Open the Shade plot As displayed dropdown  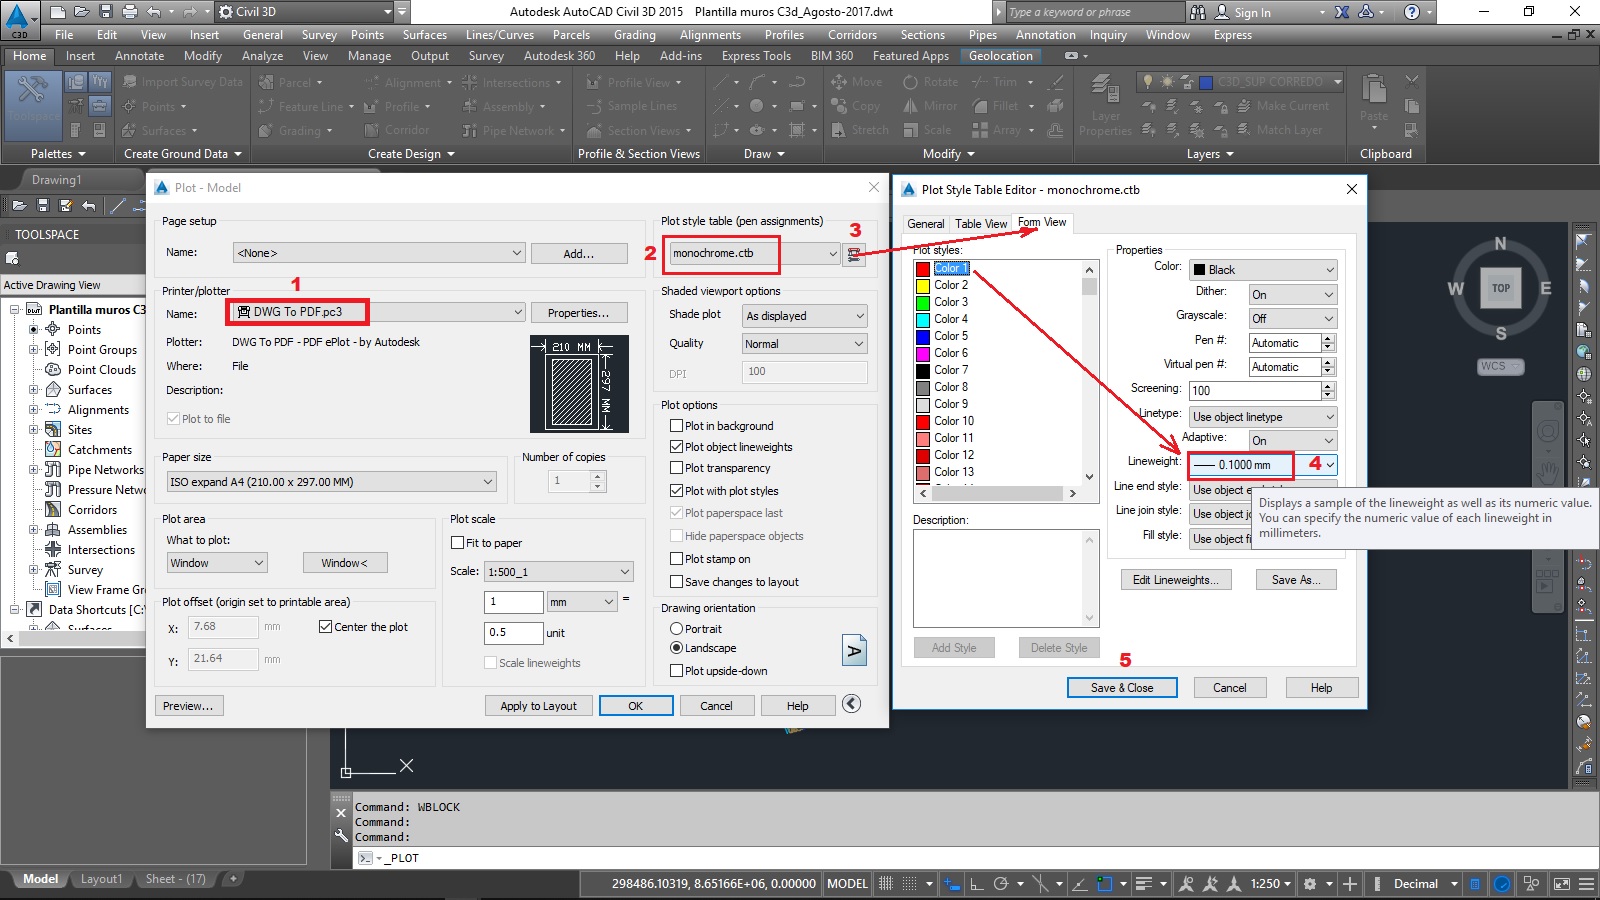click(x=805, y=316)
